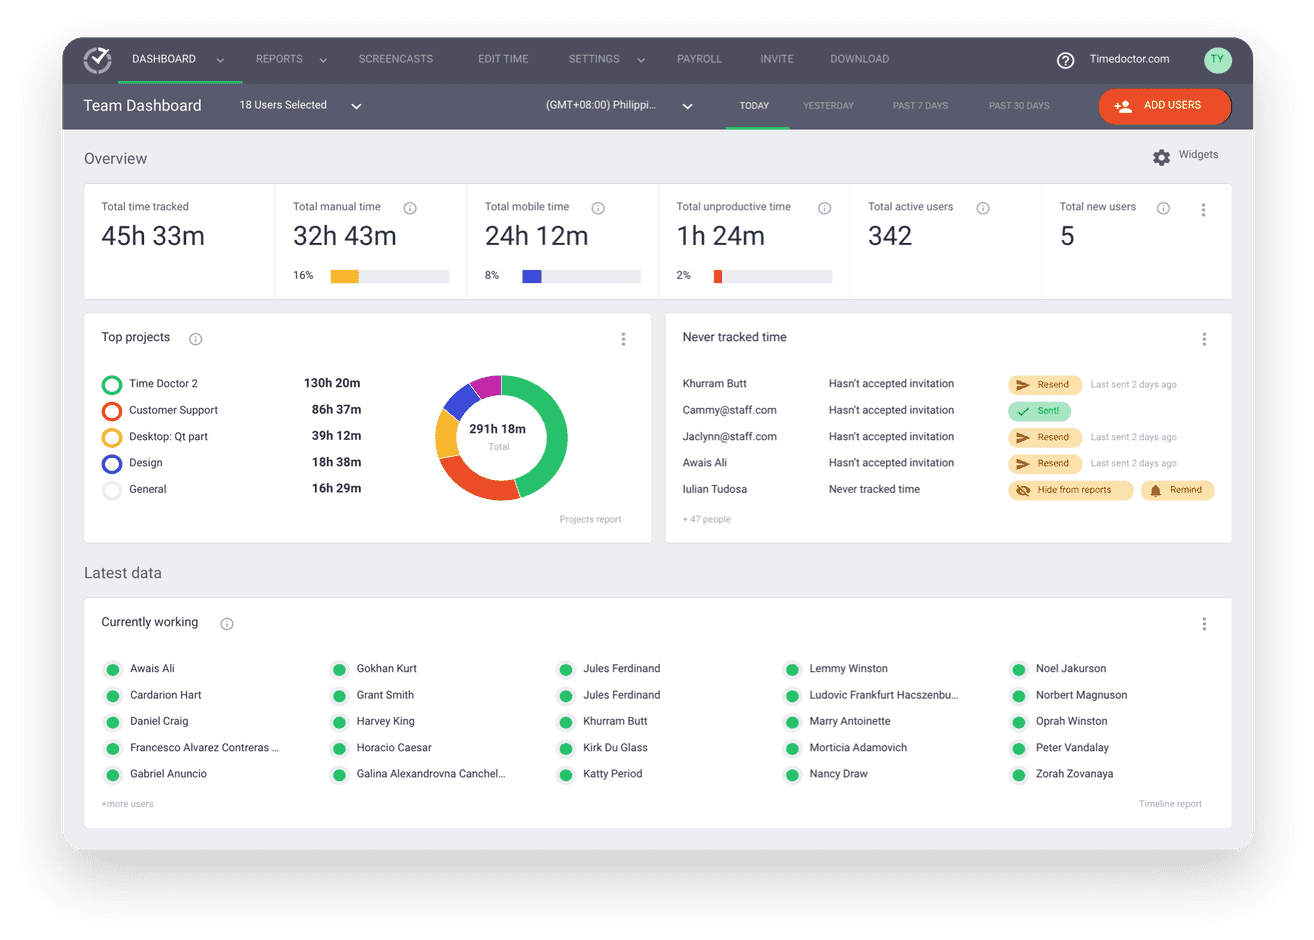Switch to the Past 7 Days tab

(919, 105)
